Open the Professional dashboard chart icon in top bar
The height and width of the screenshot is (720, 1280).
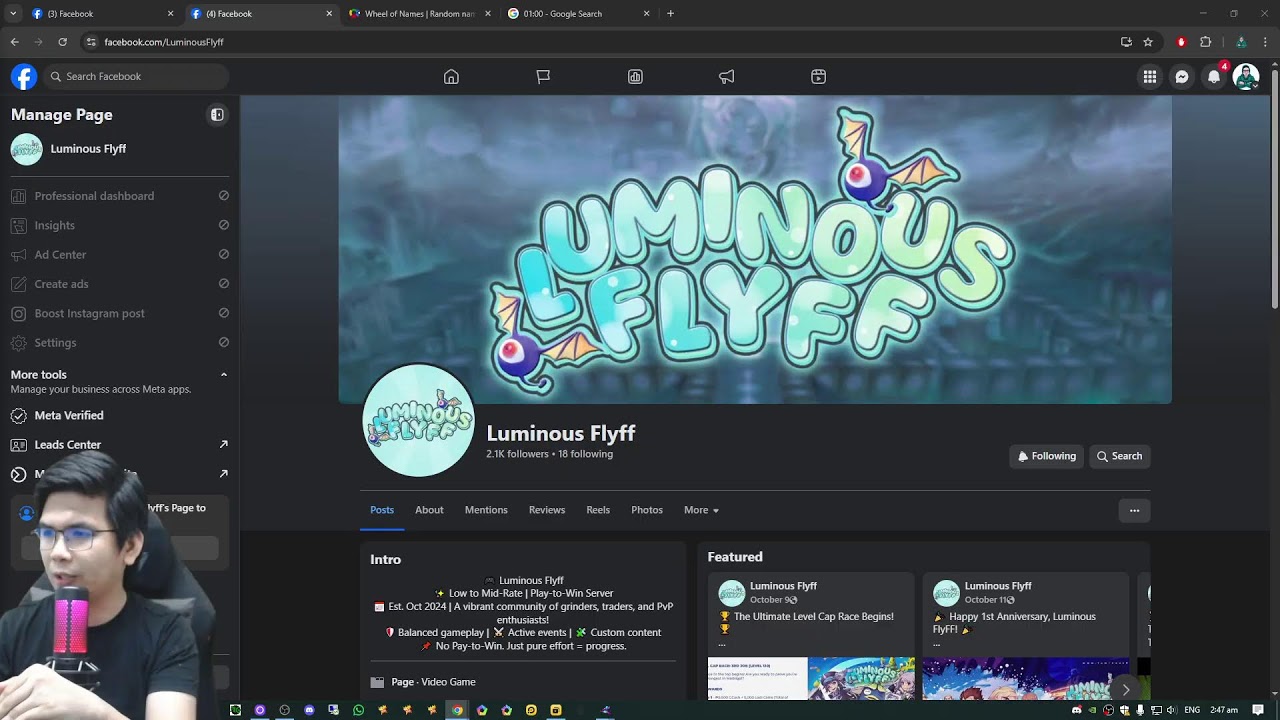click(x=635, y=77)
